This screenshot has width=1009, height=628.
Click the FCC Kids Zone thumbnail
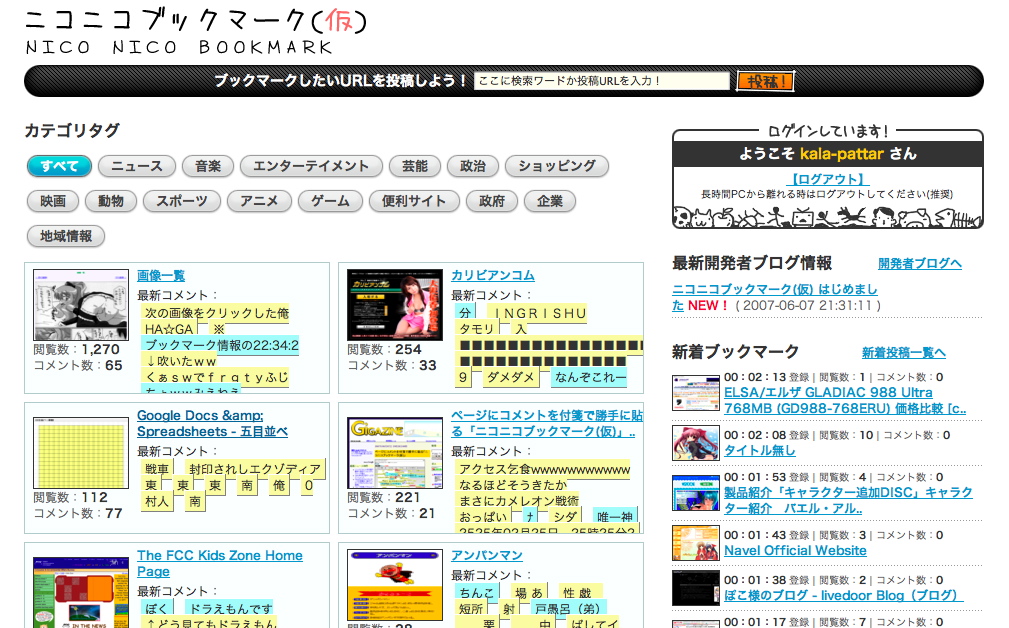(81, 593)
